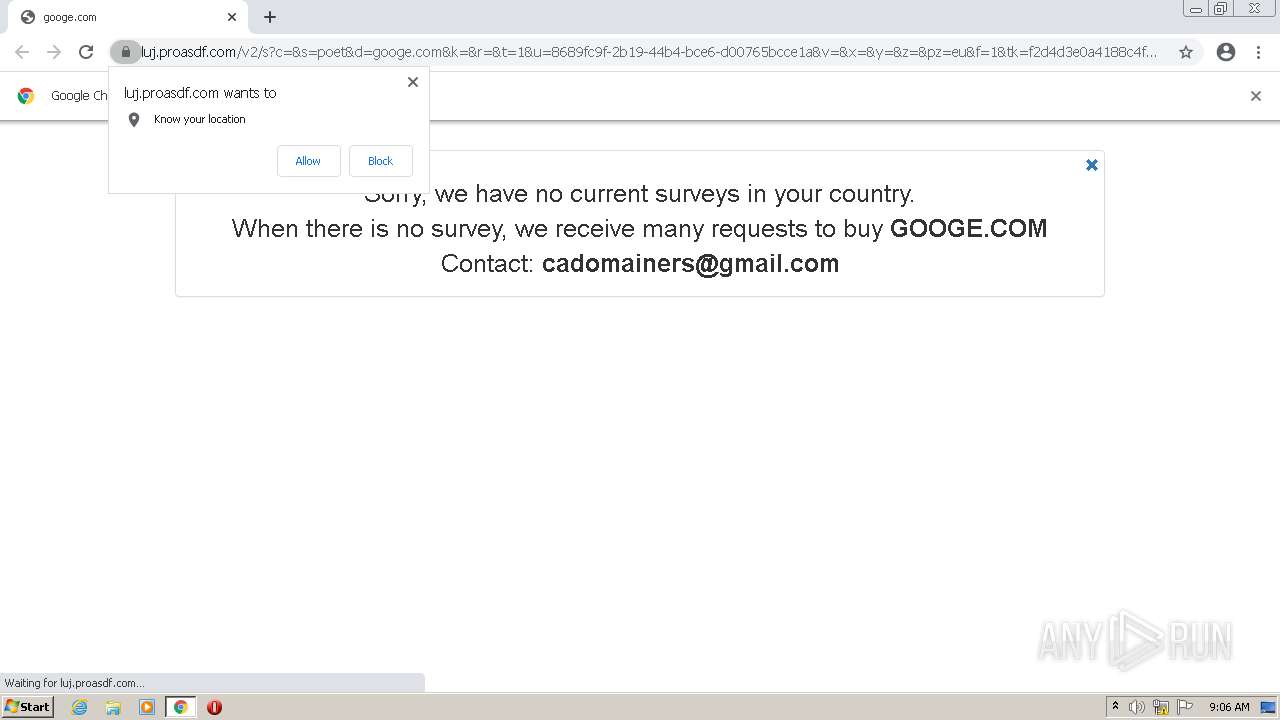This screenshot has height=720, width=1280.
Task: Focus the address bar URL
Action: tap(648, 52)
